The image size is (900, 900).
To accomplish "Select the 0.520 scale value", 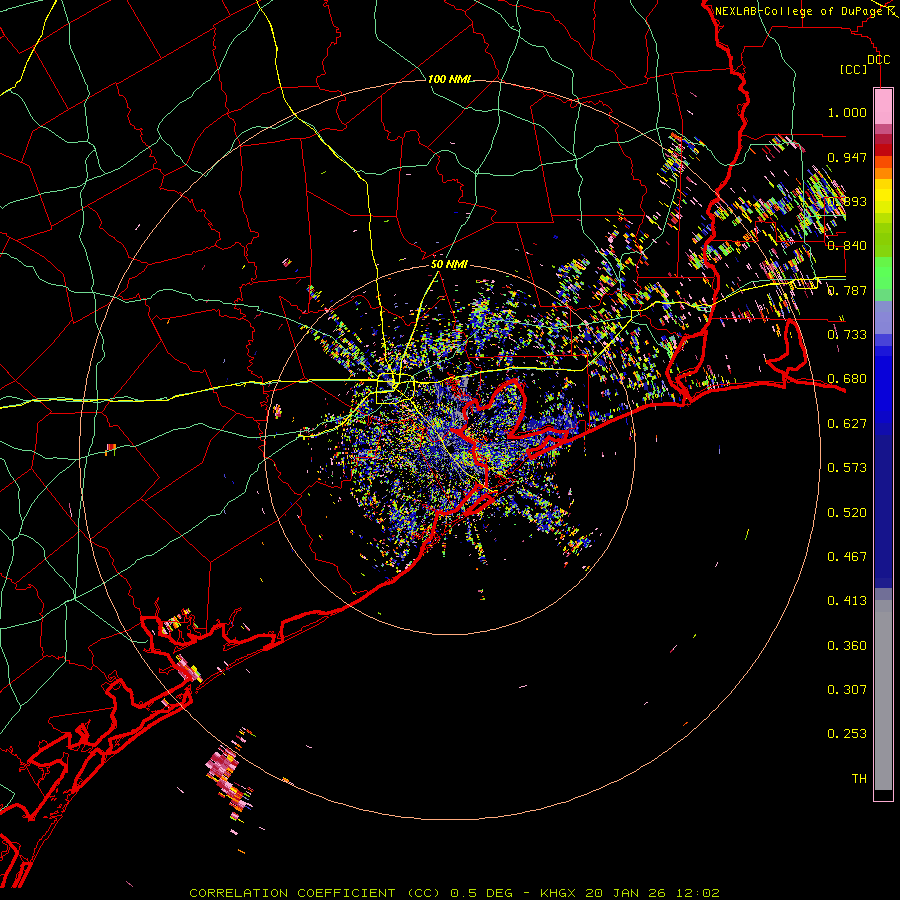I will pos(847,513).
